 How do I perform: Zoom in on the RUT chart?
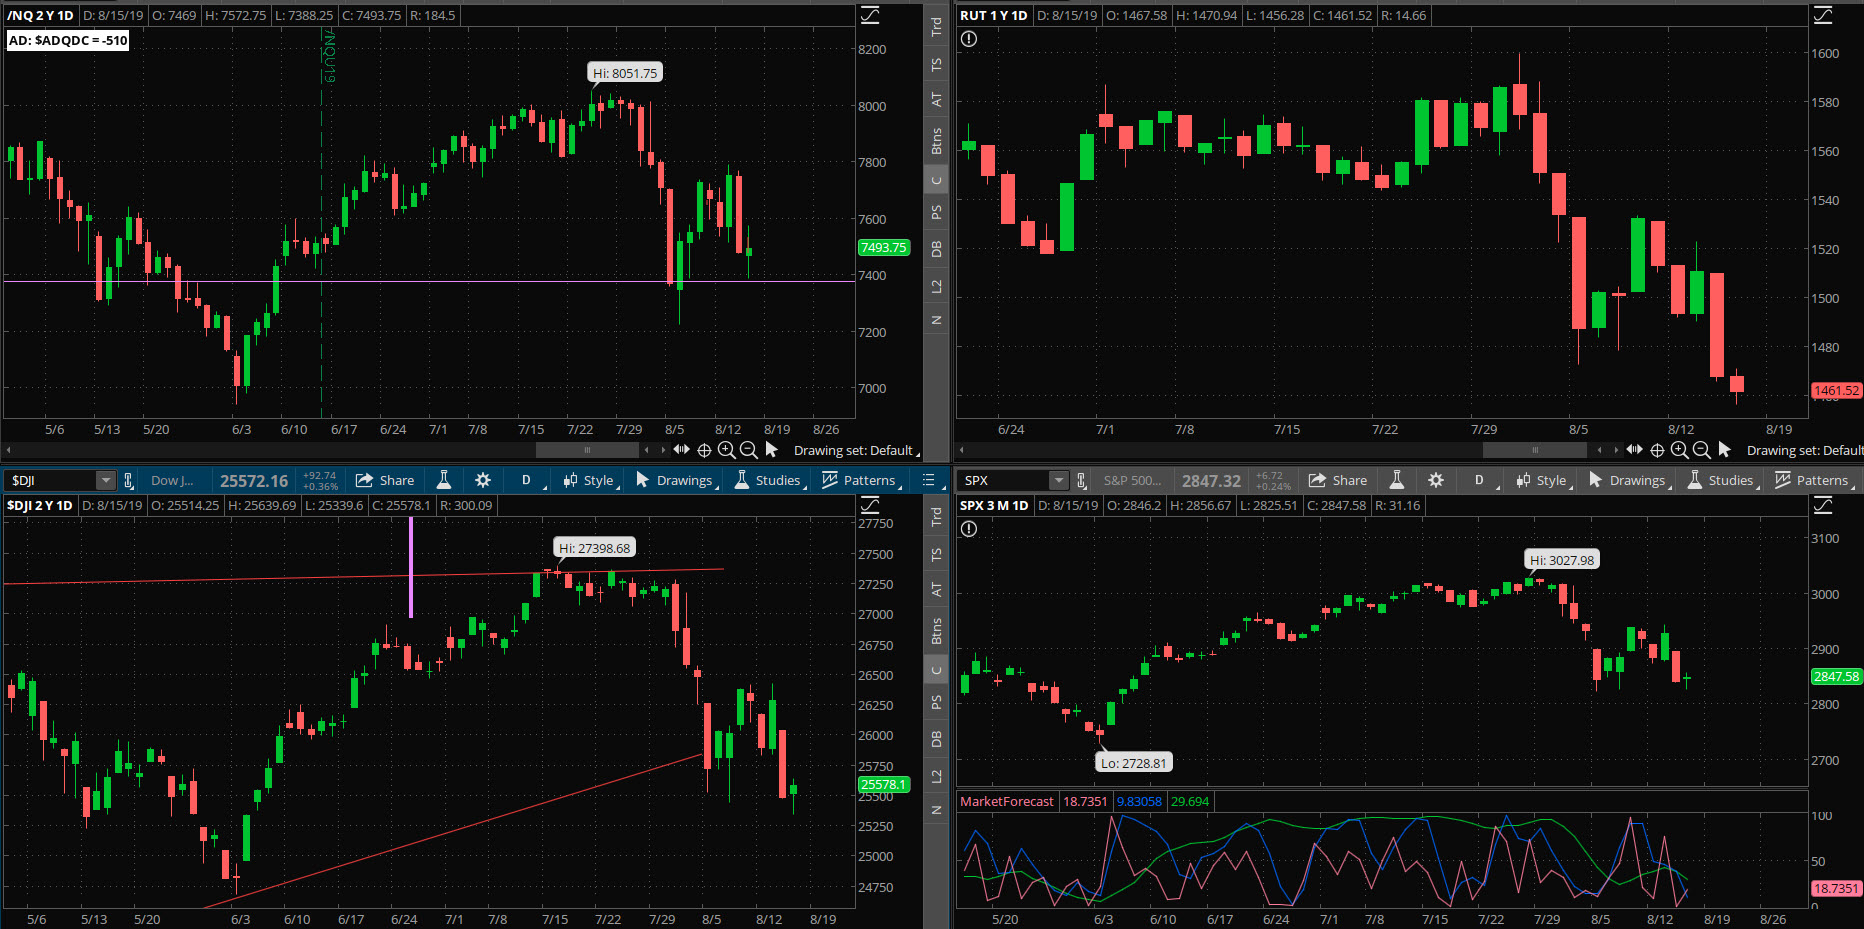coord(1679,450)
